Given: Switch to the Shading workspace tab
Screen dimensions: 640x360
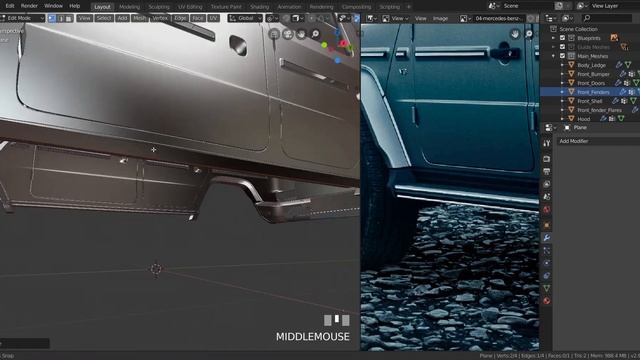Looking at the screenshot, I should (260, 7).
